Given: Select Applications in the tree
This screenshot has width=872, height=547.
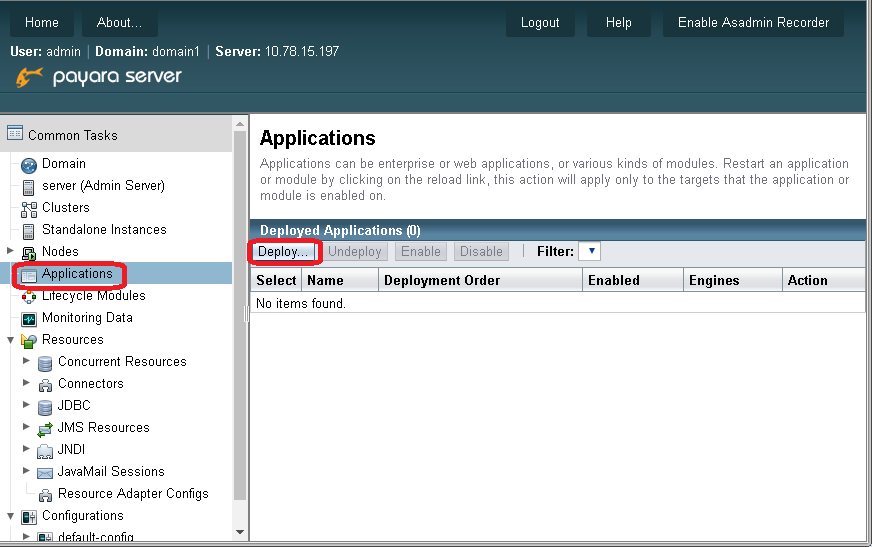Looking at the screenshot, I should coord(77,274).
